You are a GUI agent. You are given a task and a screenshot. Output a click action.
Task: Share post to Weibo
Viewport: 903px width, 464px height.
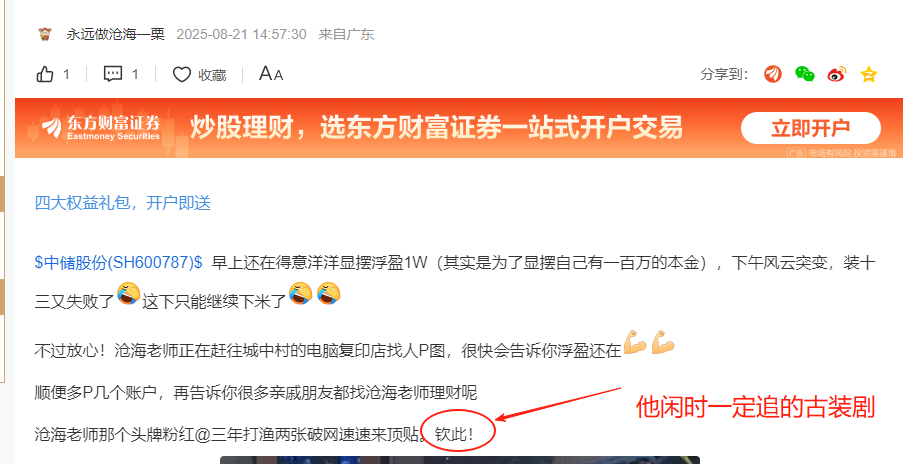(x=837, y=74)
